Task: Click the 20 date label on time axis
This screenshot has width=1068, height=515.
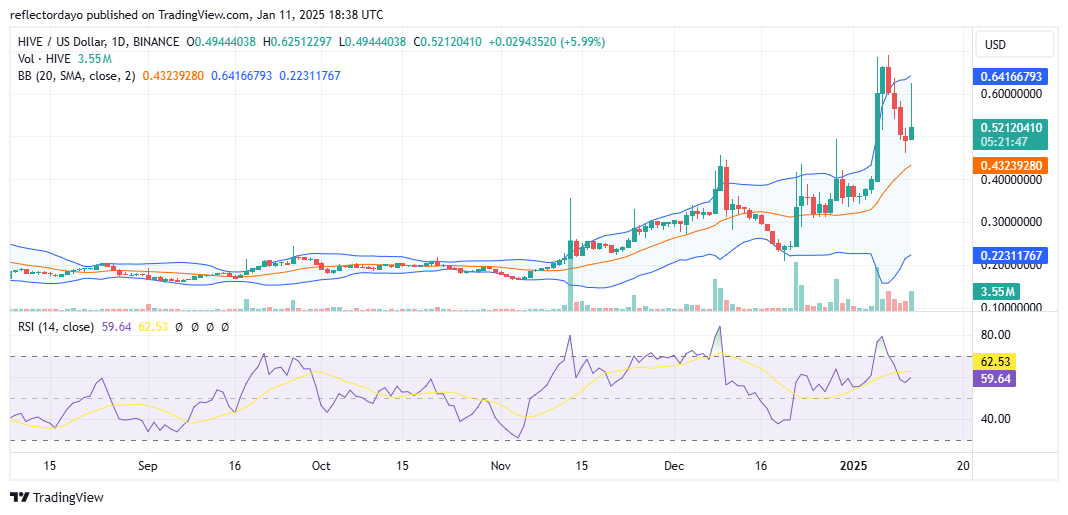Action: click(x=962, y=466)
